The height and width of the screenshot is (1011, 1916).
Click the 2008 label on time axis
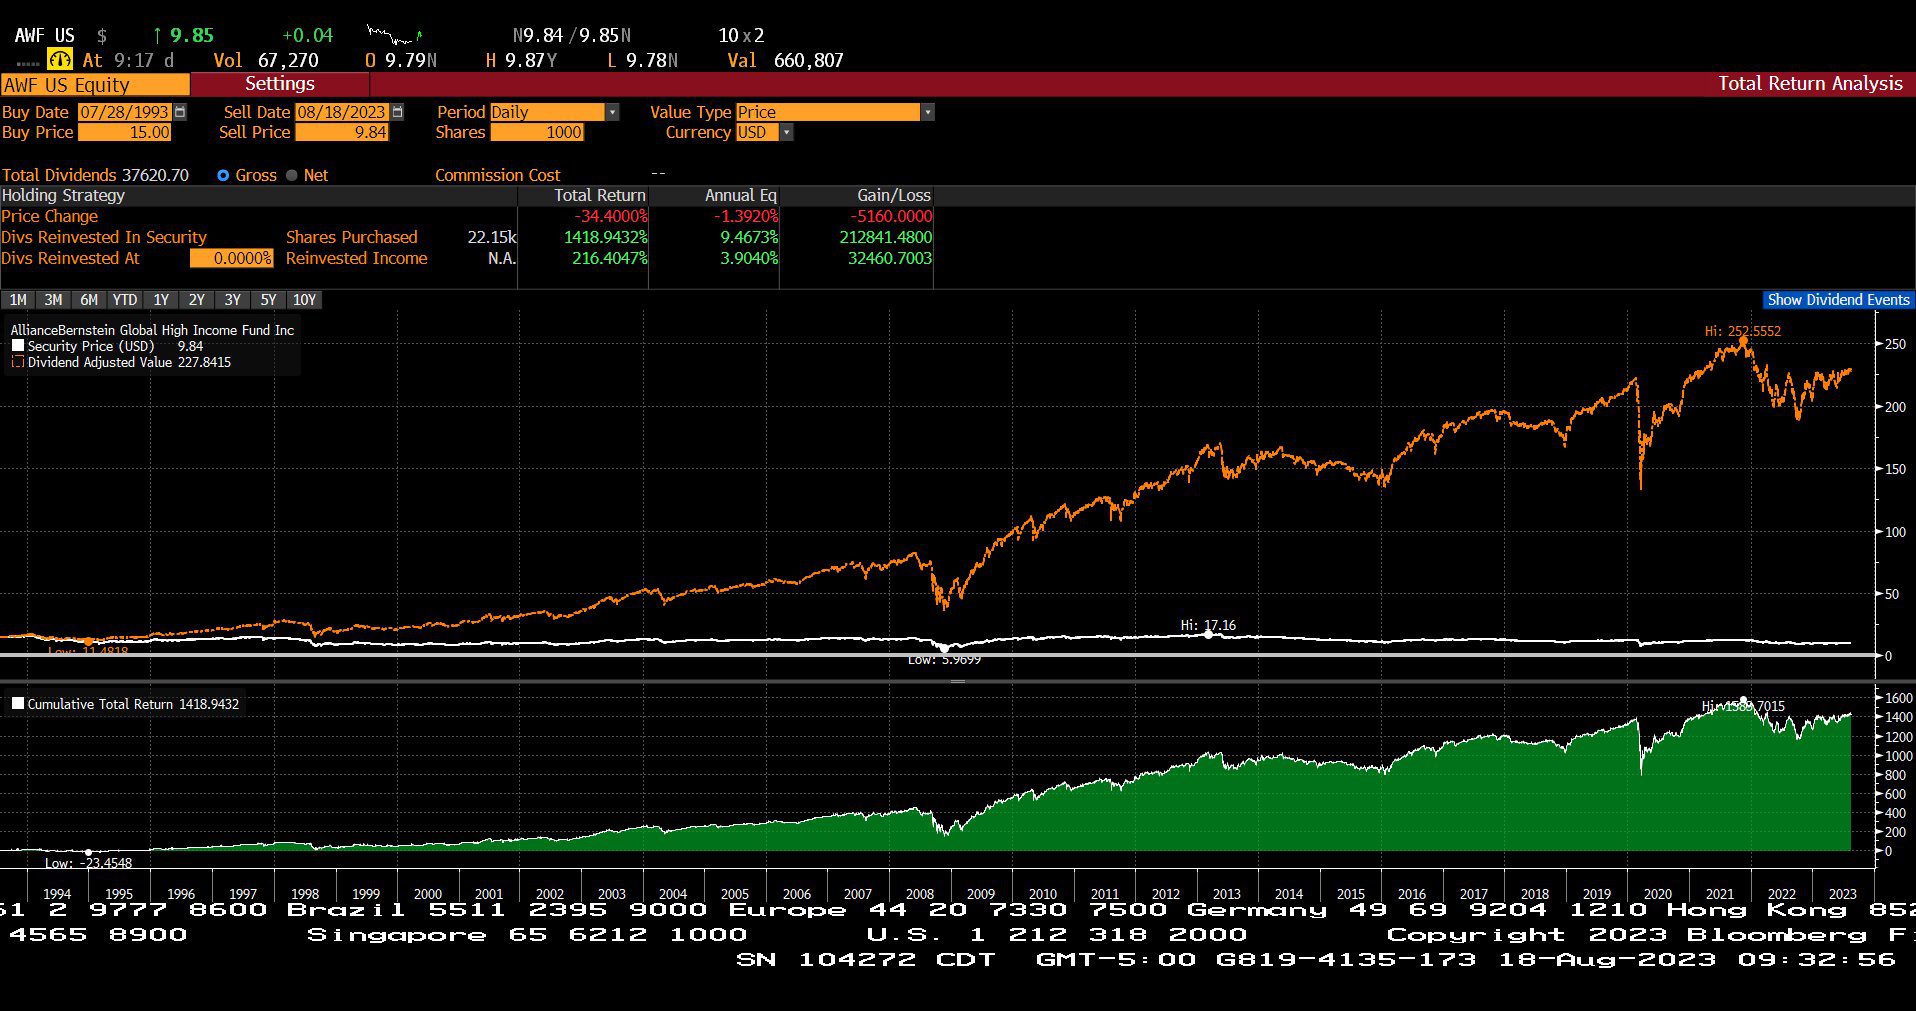coord(920,894)
